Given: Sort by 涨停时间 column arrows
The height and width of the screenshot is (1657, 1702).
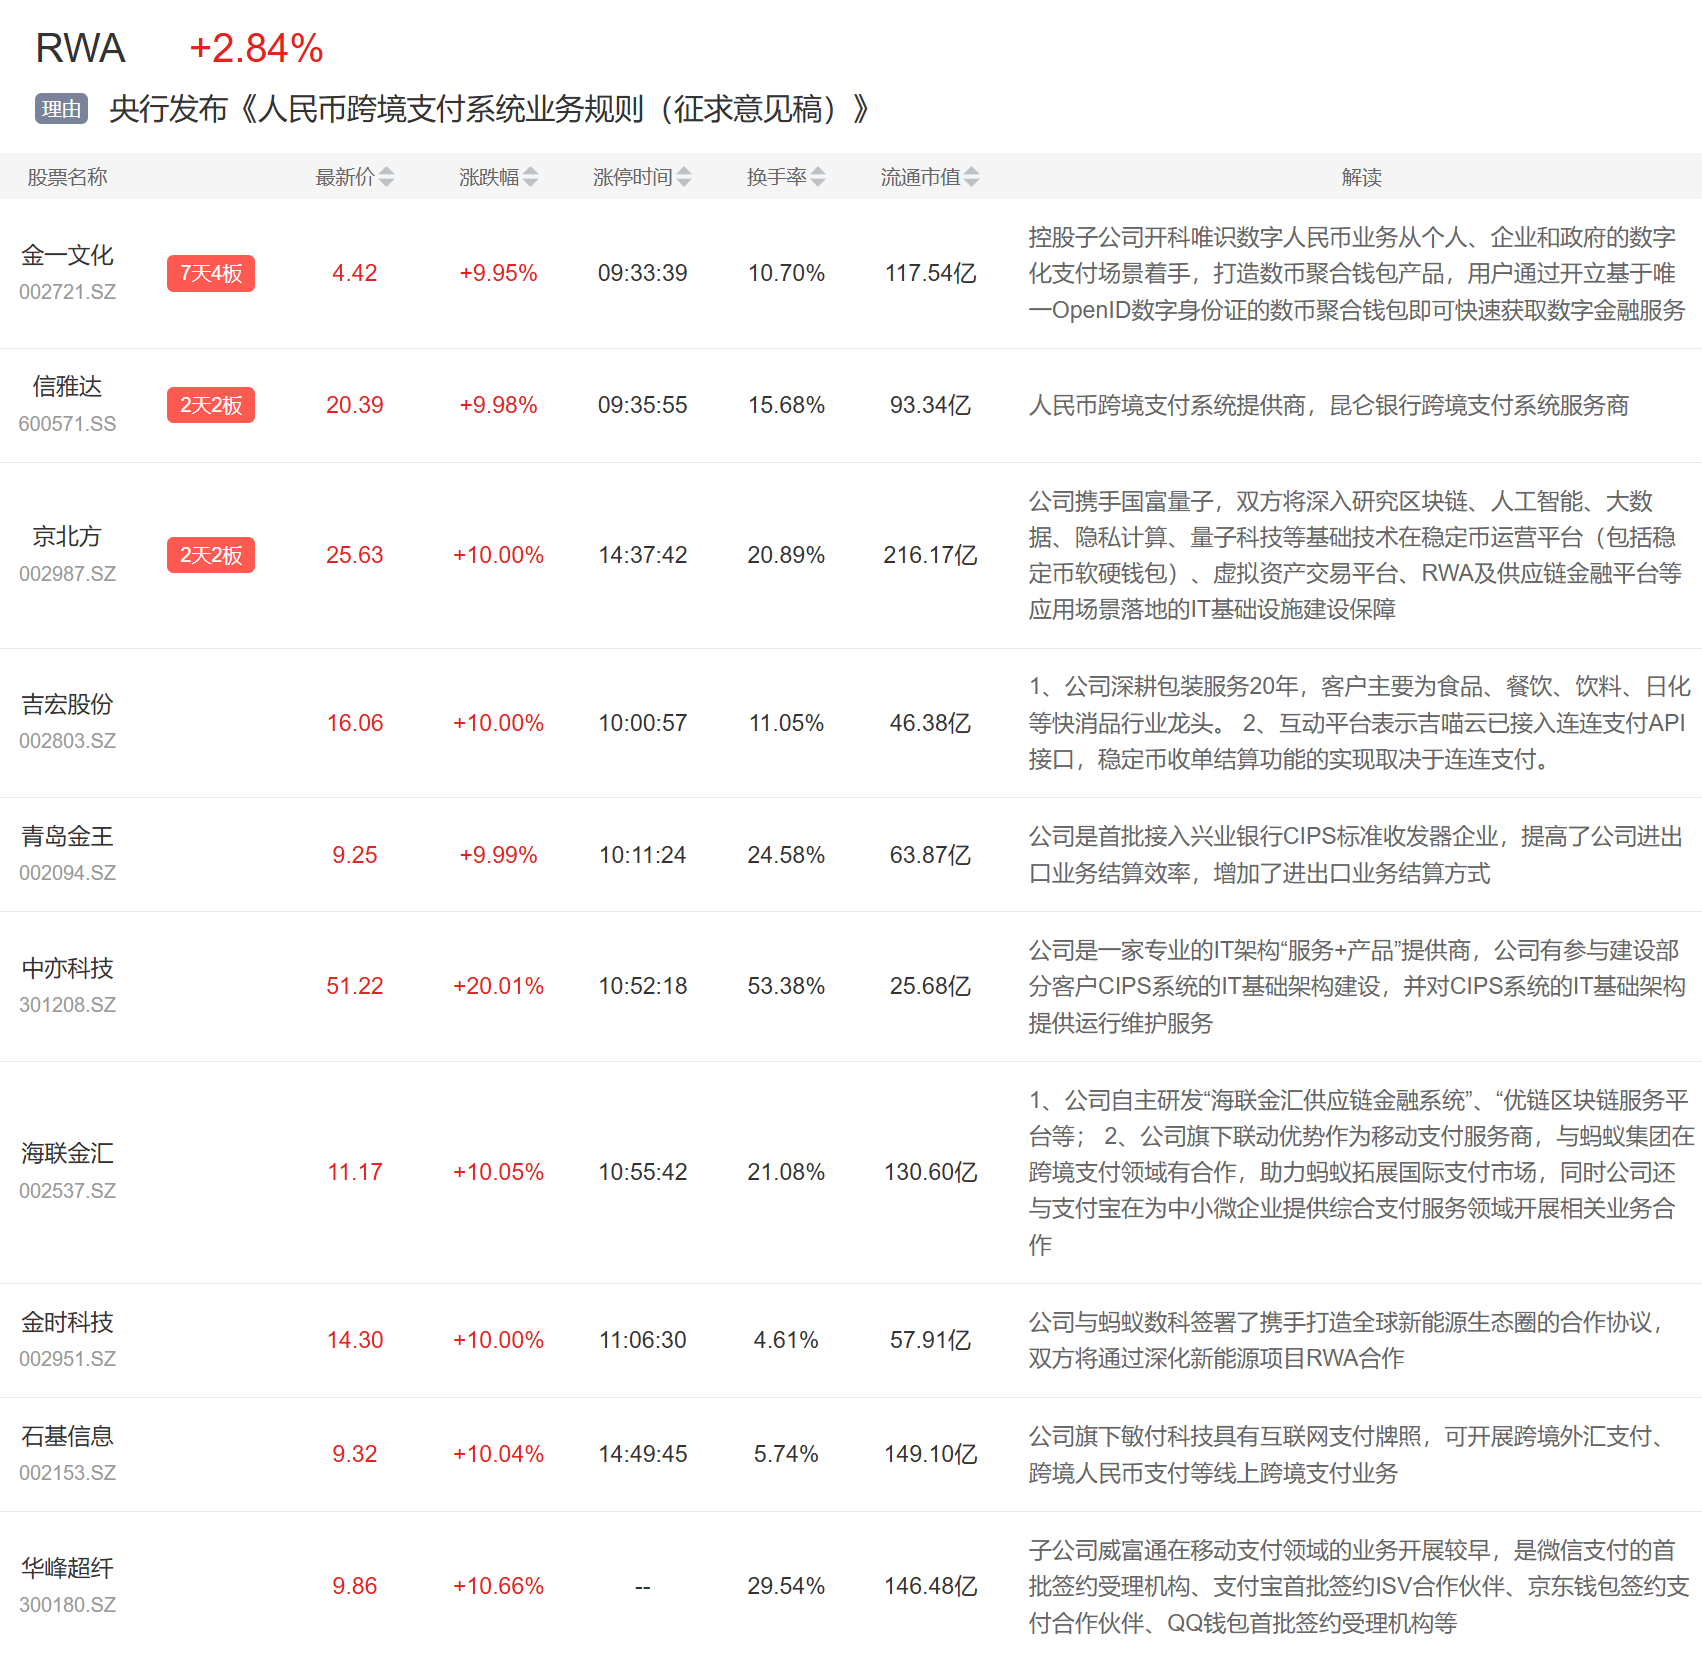Looking at the screenshot, I should 684,177.
